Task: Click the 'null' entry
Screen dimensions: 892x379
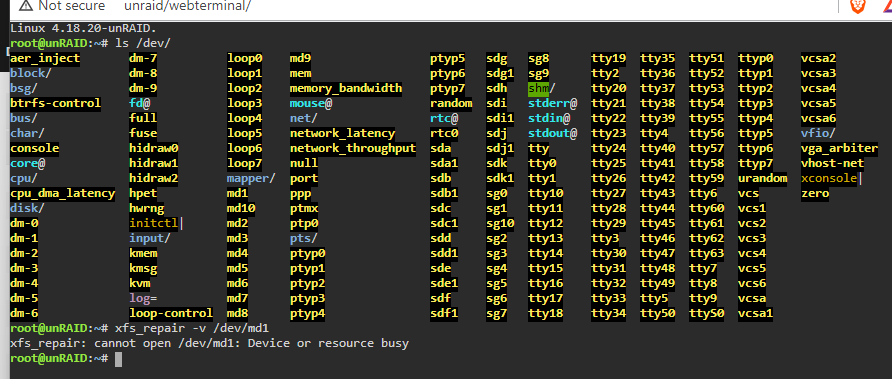Action: point(304,163)
